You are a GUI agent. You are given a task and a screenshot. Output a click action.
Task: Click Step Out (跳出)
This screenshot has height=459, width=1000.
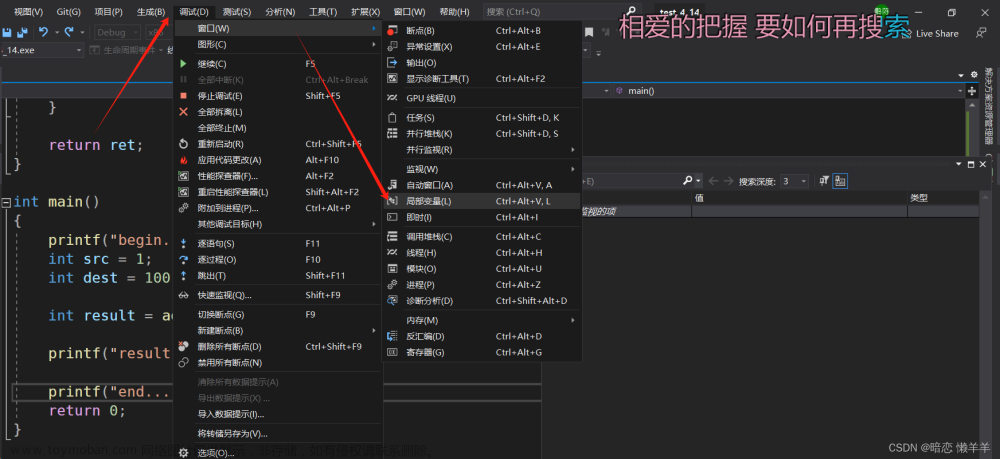pos(279,275)
